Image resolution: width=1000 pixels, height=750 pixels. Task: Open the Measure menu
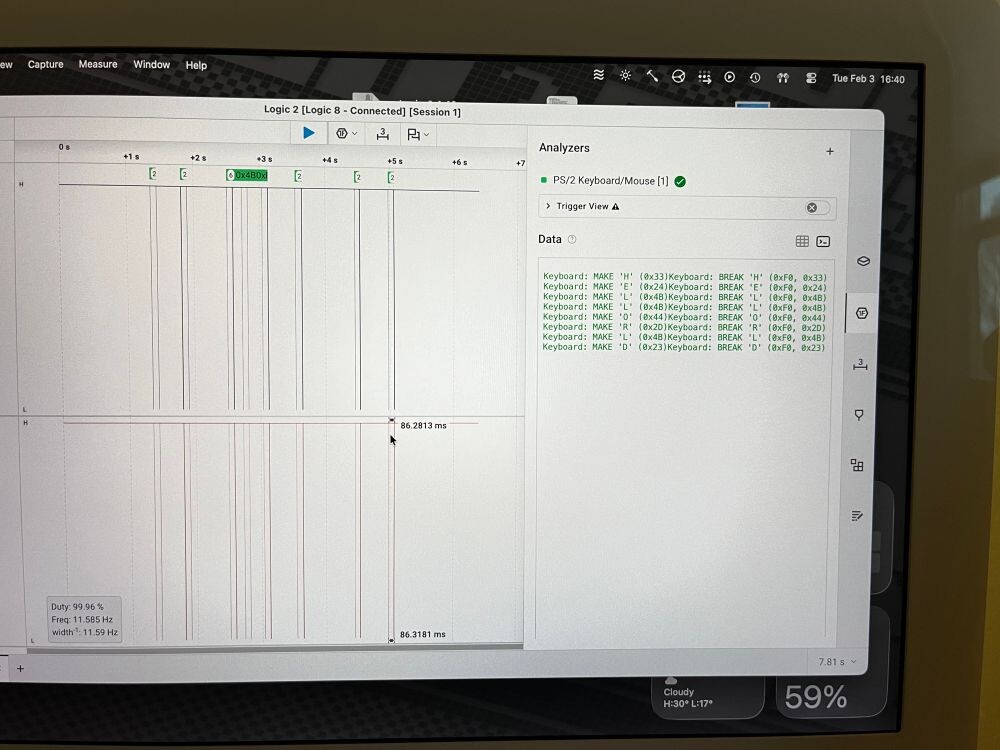[98, 64]
